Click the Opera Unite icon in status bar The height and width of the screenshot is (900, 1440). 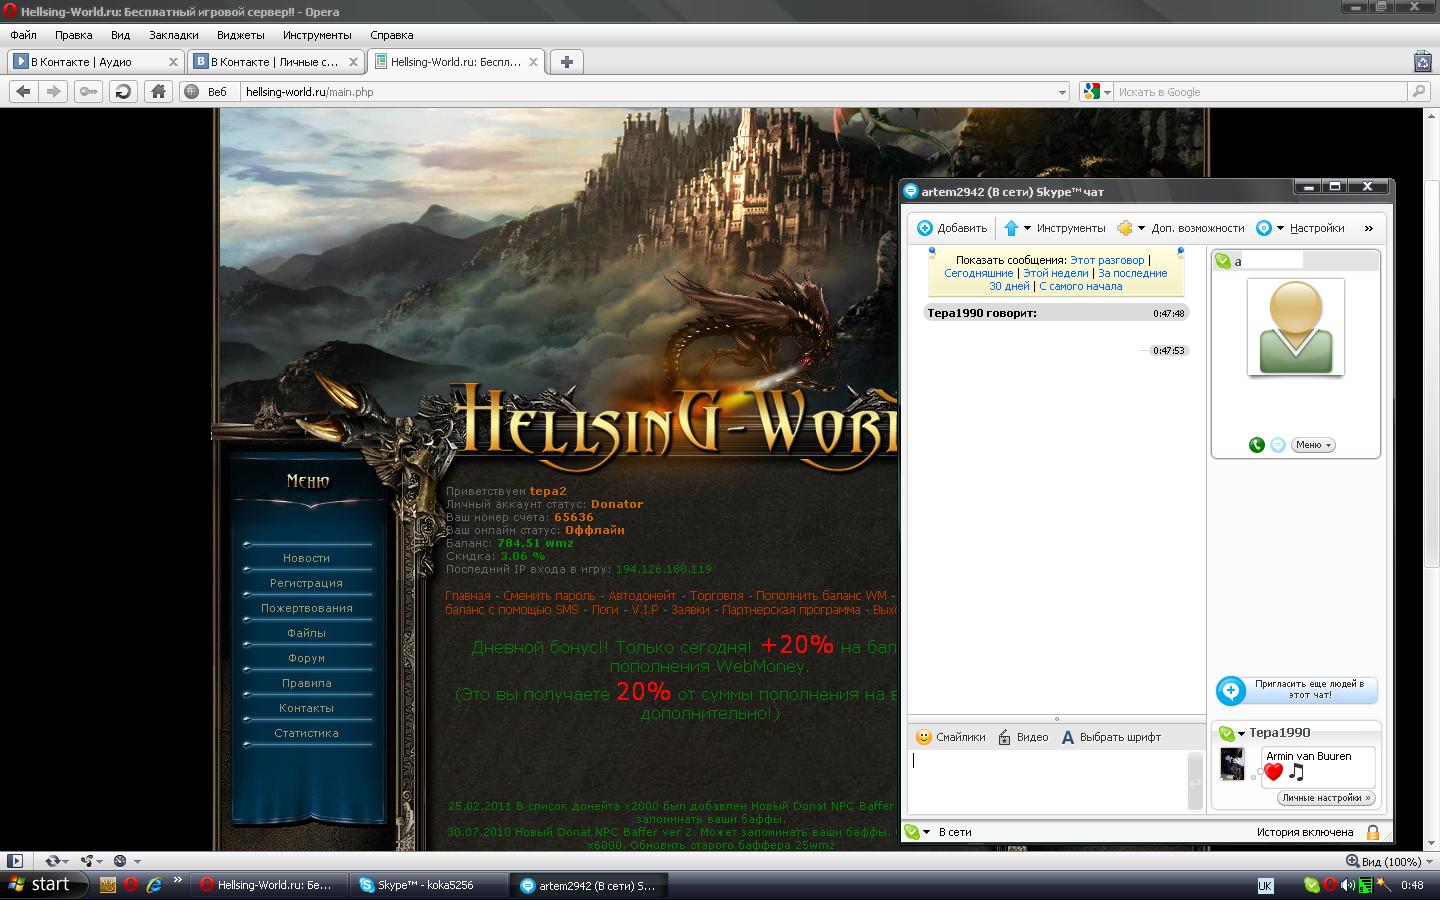(87, 860)
